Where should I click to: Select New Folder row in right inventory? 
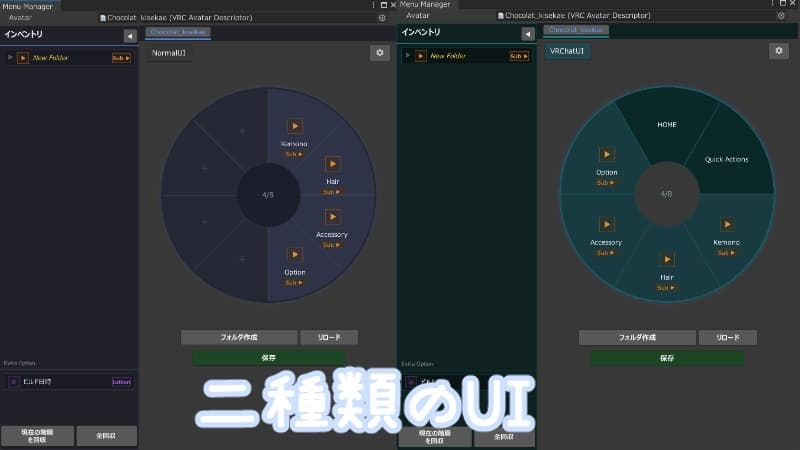pyautogui.click(x=467, y=56)
